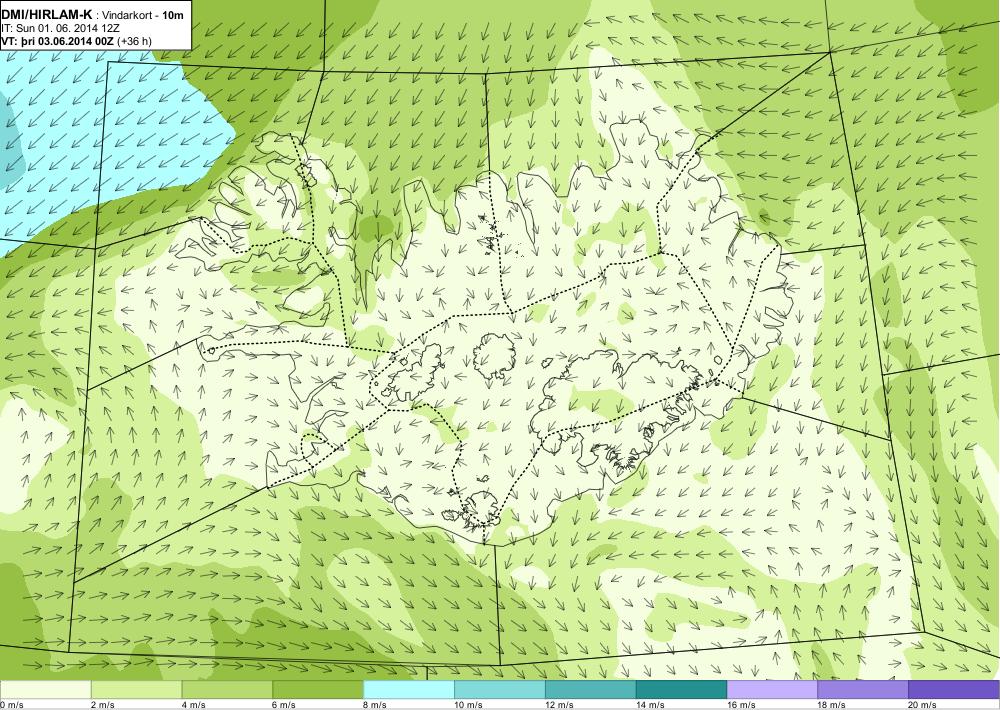Click the '10 m/s' legend label
This screenshot has height=710, width=1000.
pyautogui.click(x=469, y=705)
